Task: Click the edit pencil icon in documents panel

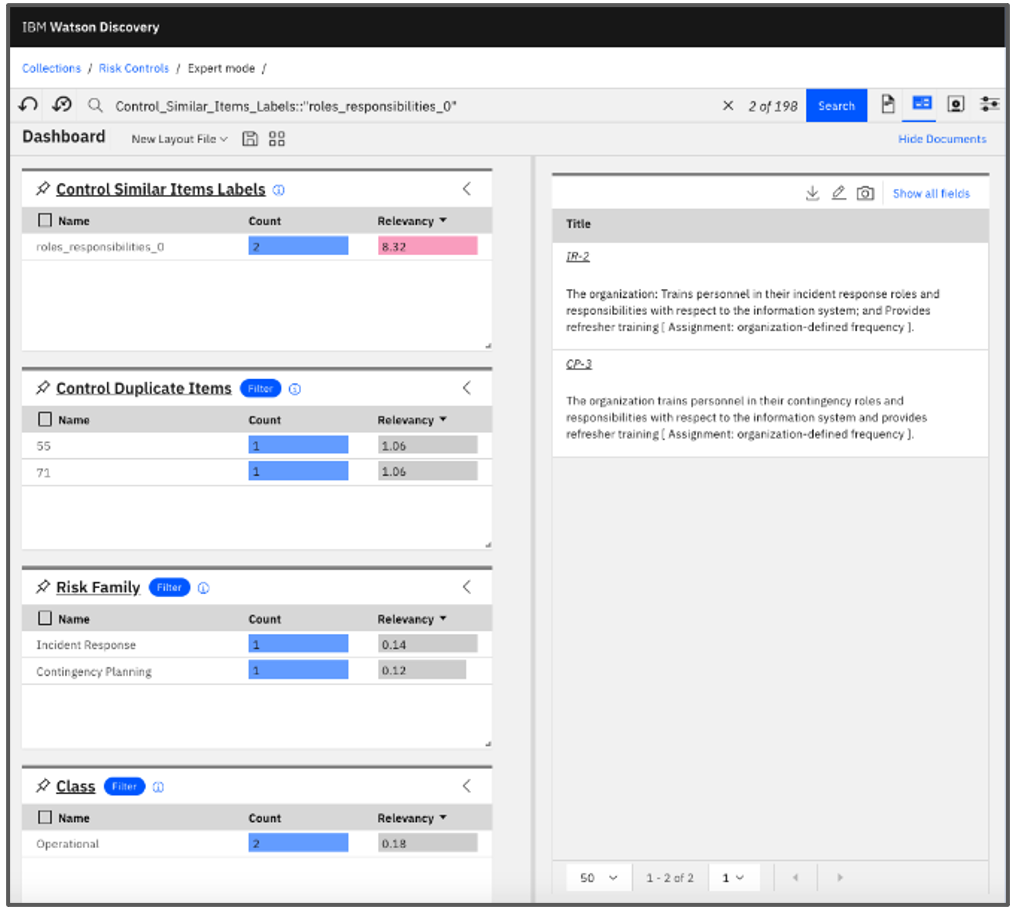Action: click(838, 193)
